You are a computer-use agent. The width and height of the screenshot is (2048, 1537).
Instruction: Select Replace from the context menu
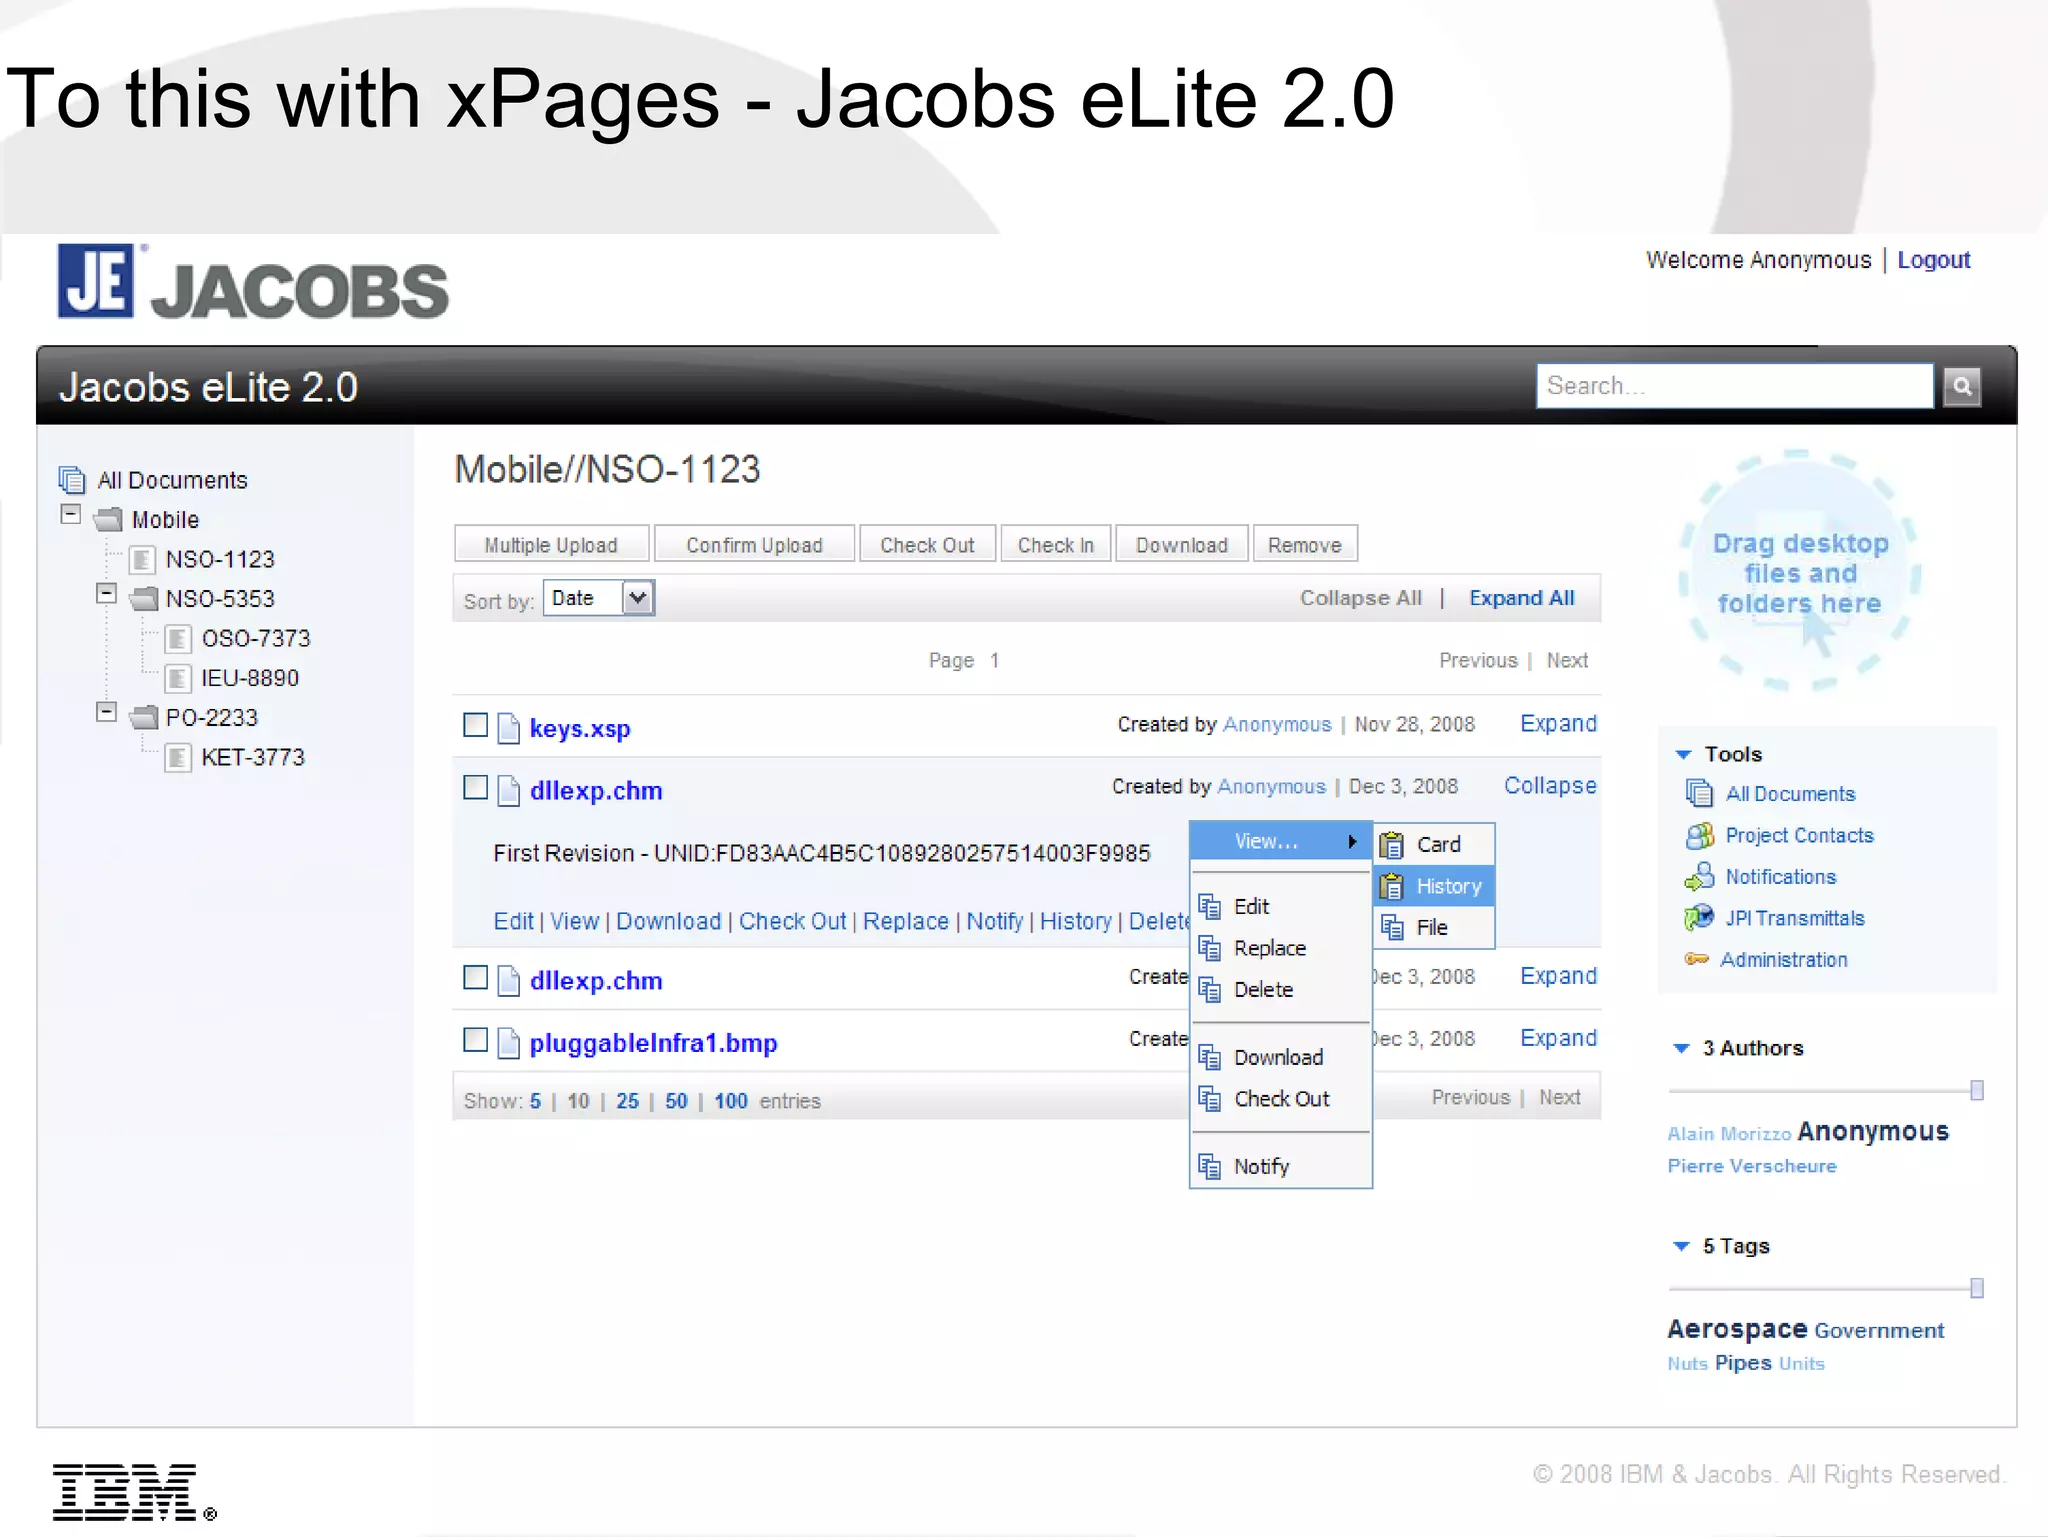coord(1280,948)
